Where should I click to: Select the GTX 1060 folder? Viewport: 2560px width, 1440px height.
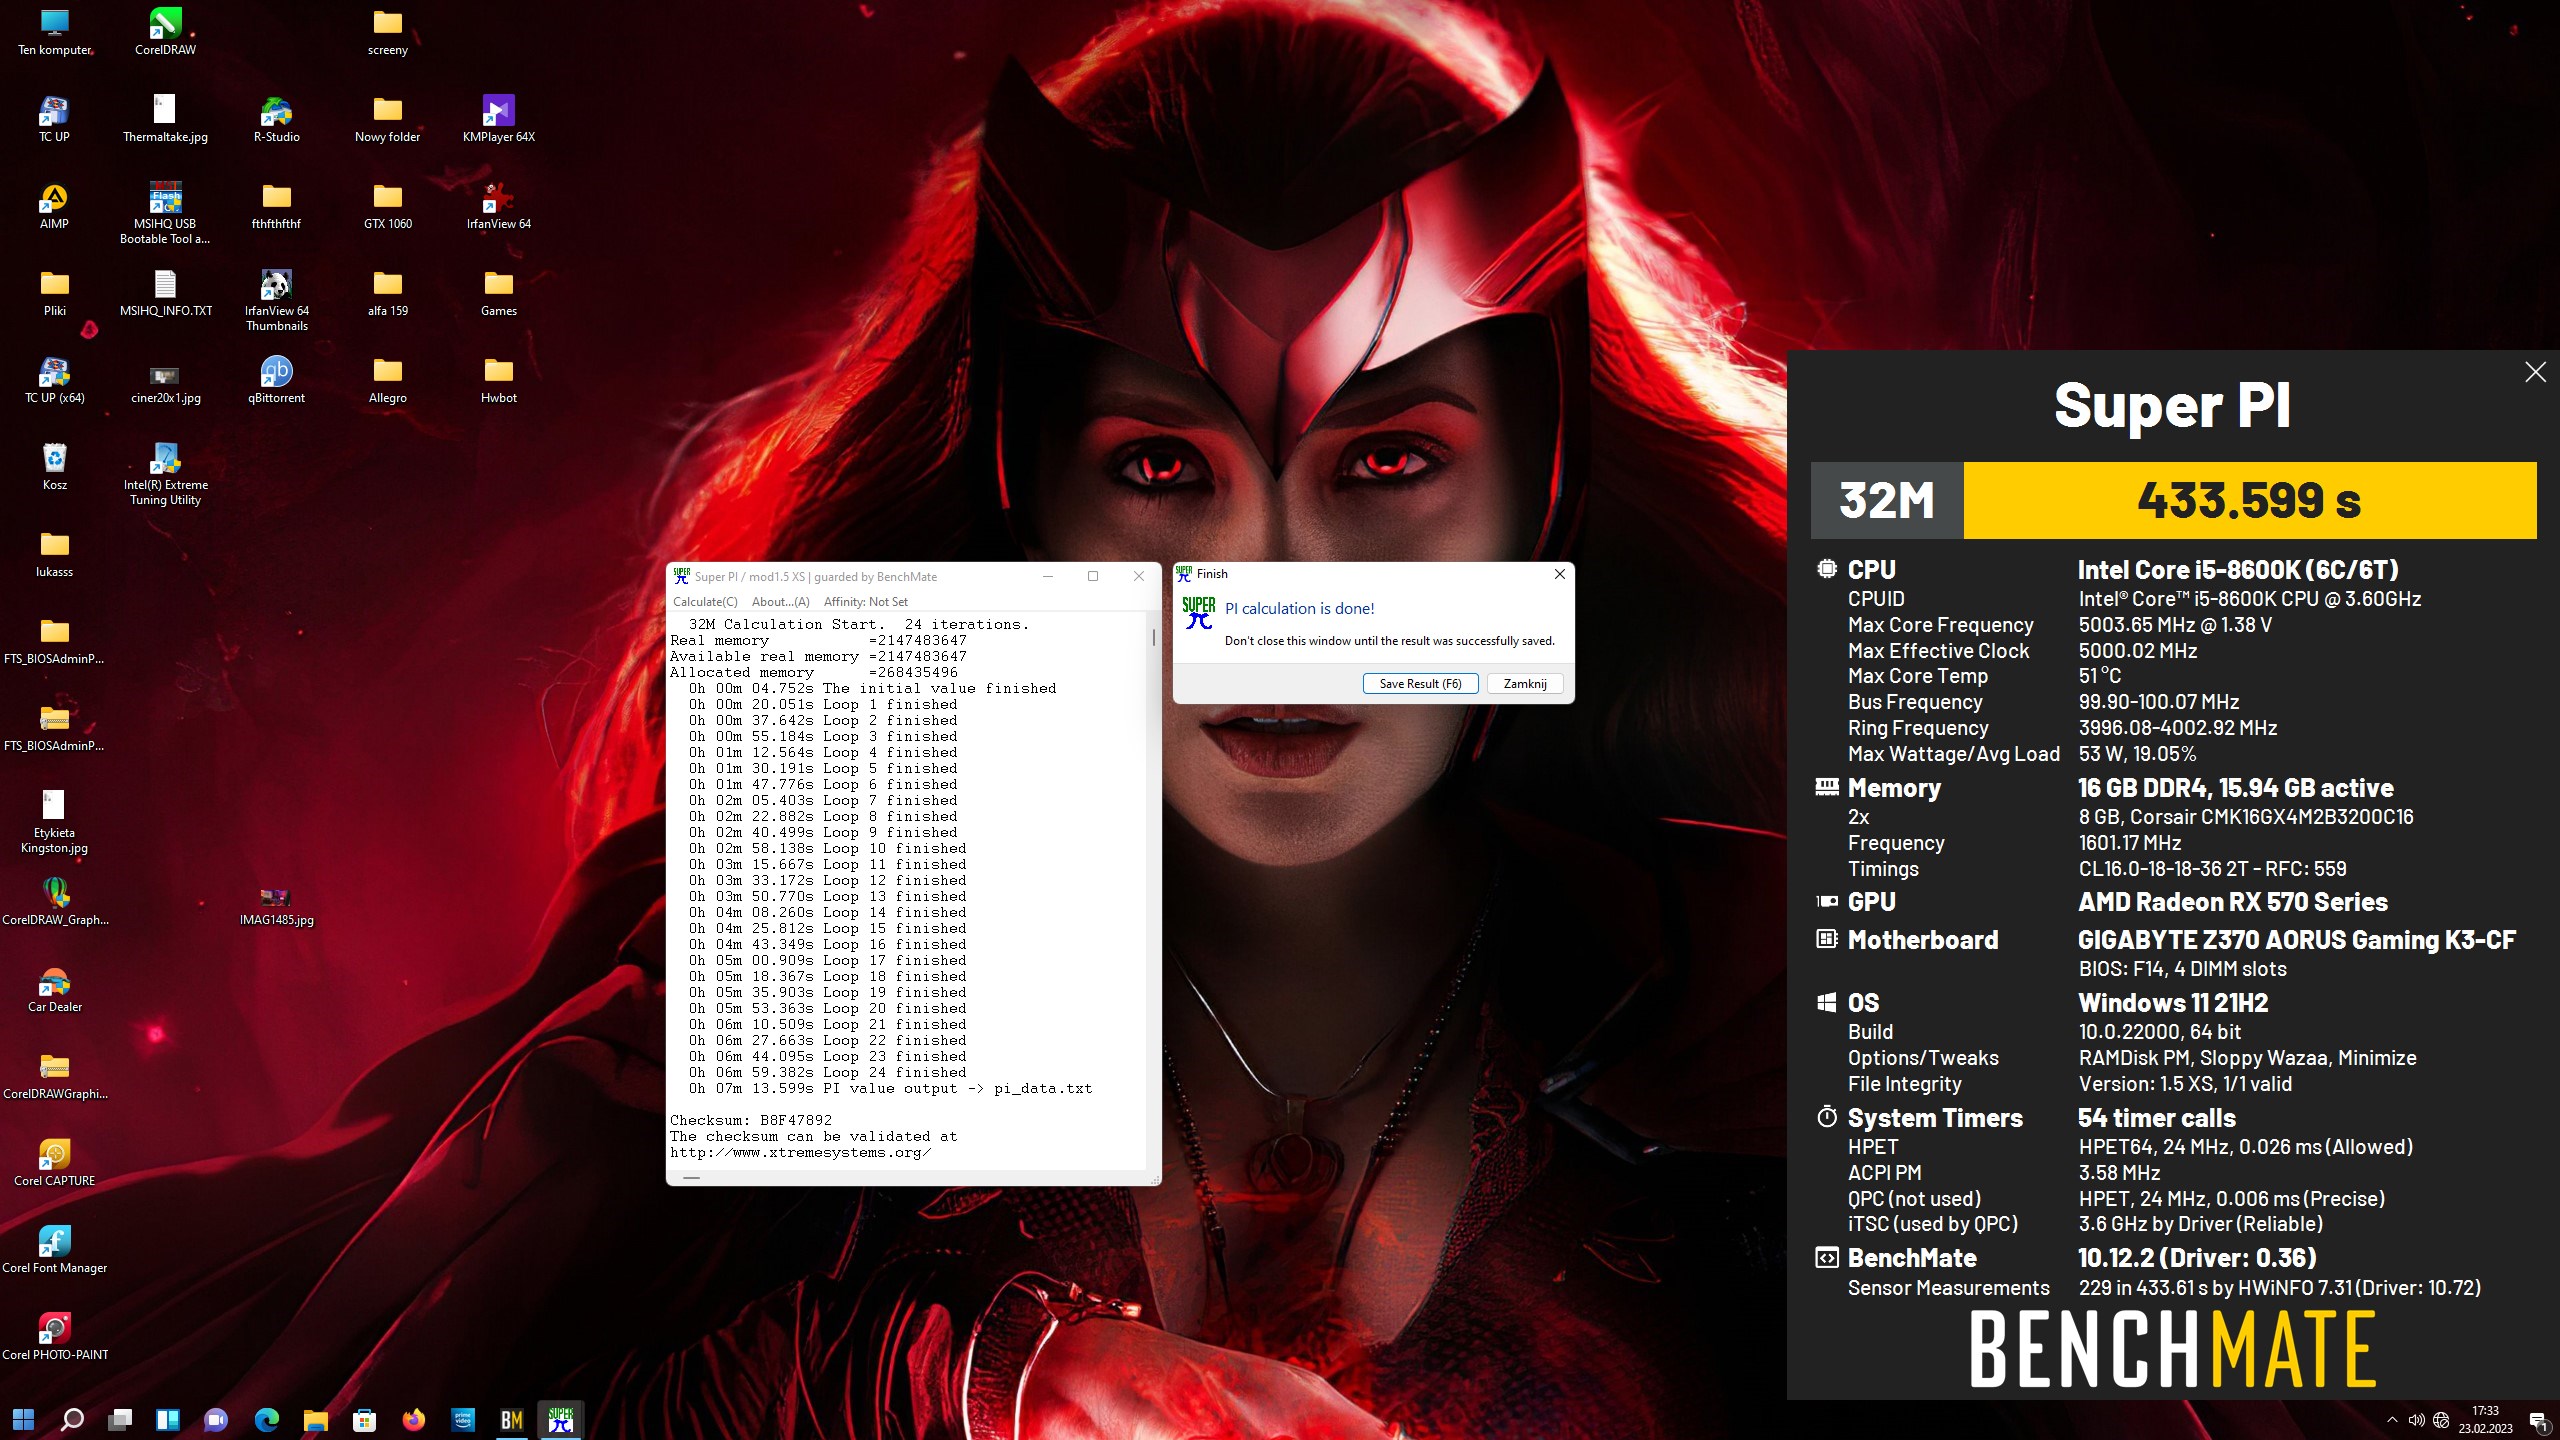click(387, 205)
